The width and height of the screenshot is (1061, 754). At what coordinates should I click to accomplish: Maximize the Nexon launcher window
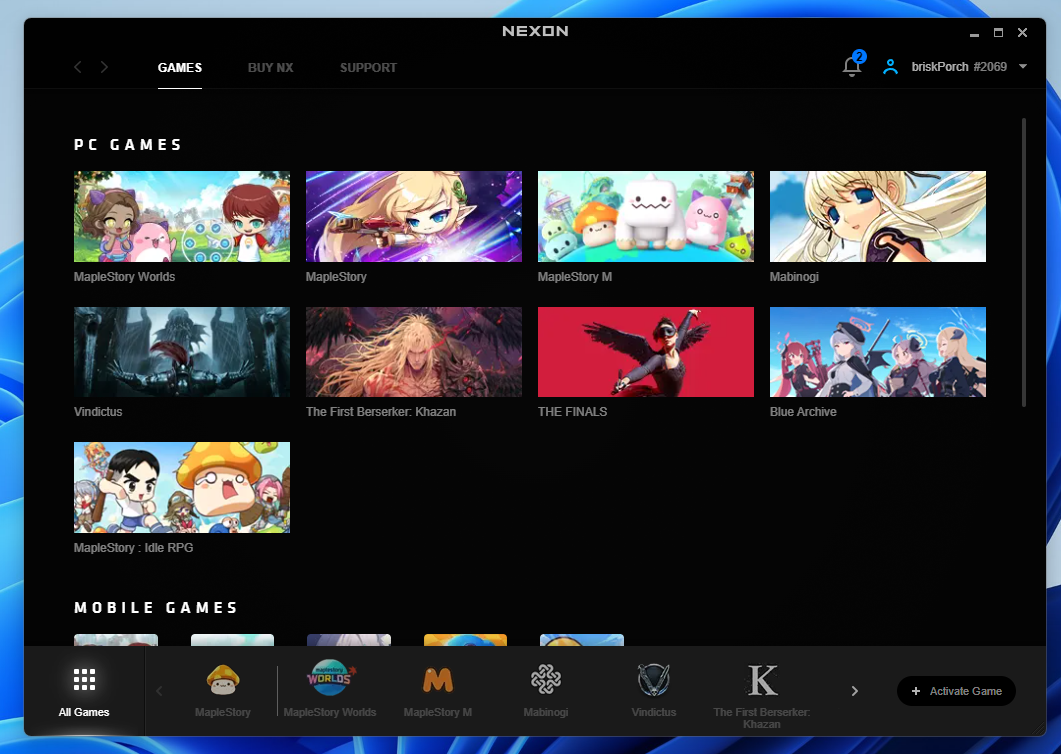point(998,32)
